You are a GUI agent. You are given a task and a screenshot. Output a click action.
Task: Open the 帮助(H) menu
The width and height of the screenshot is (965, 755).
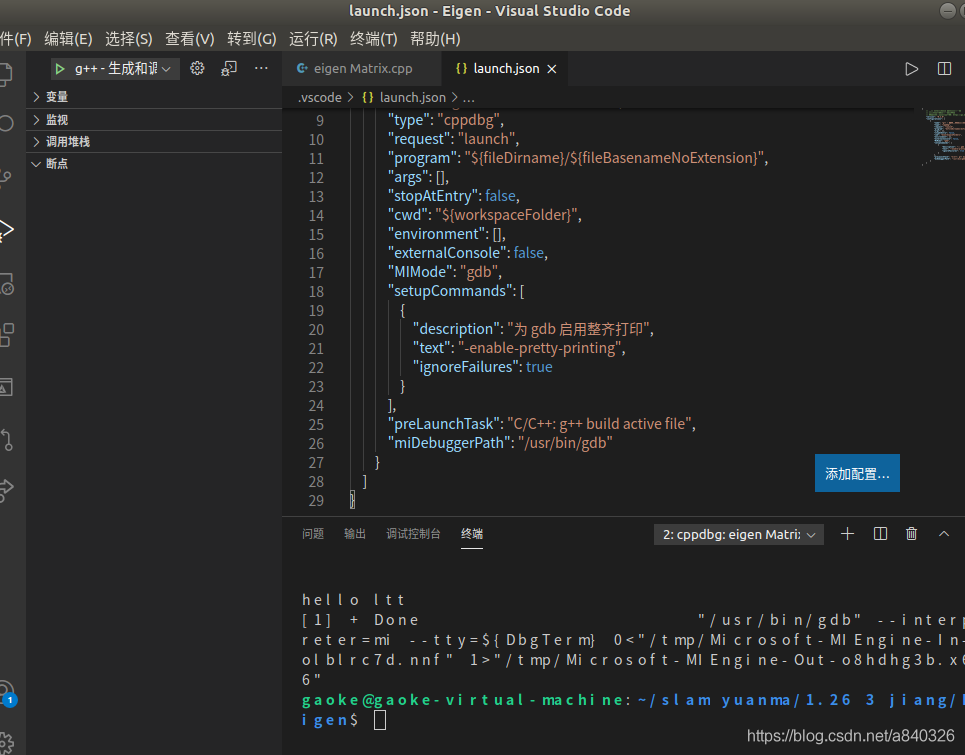(435, 39)
